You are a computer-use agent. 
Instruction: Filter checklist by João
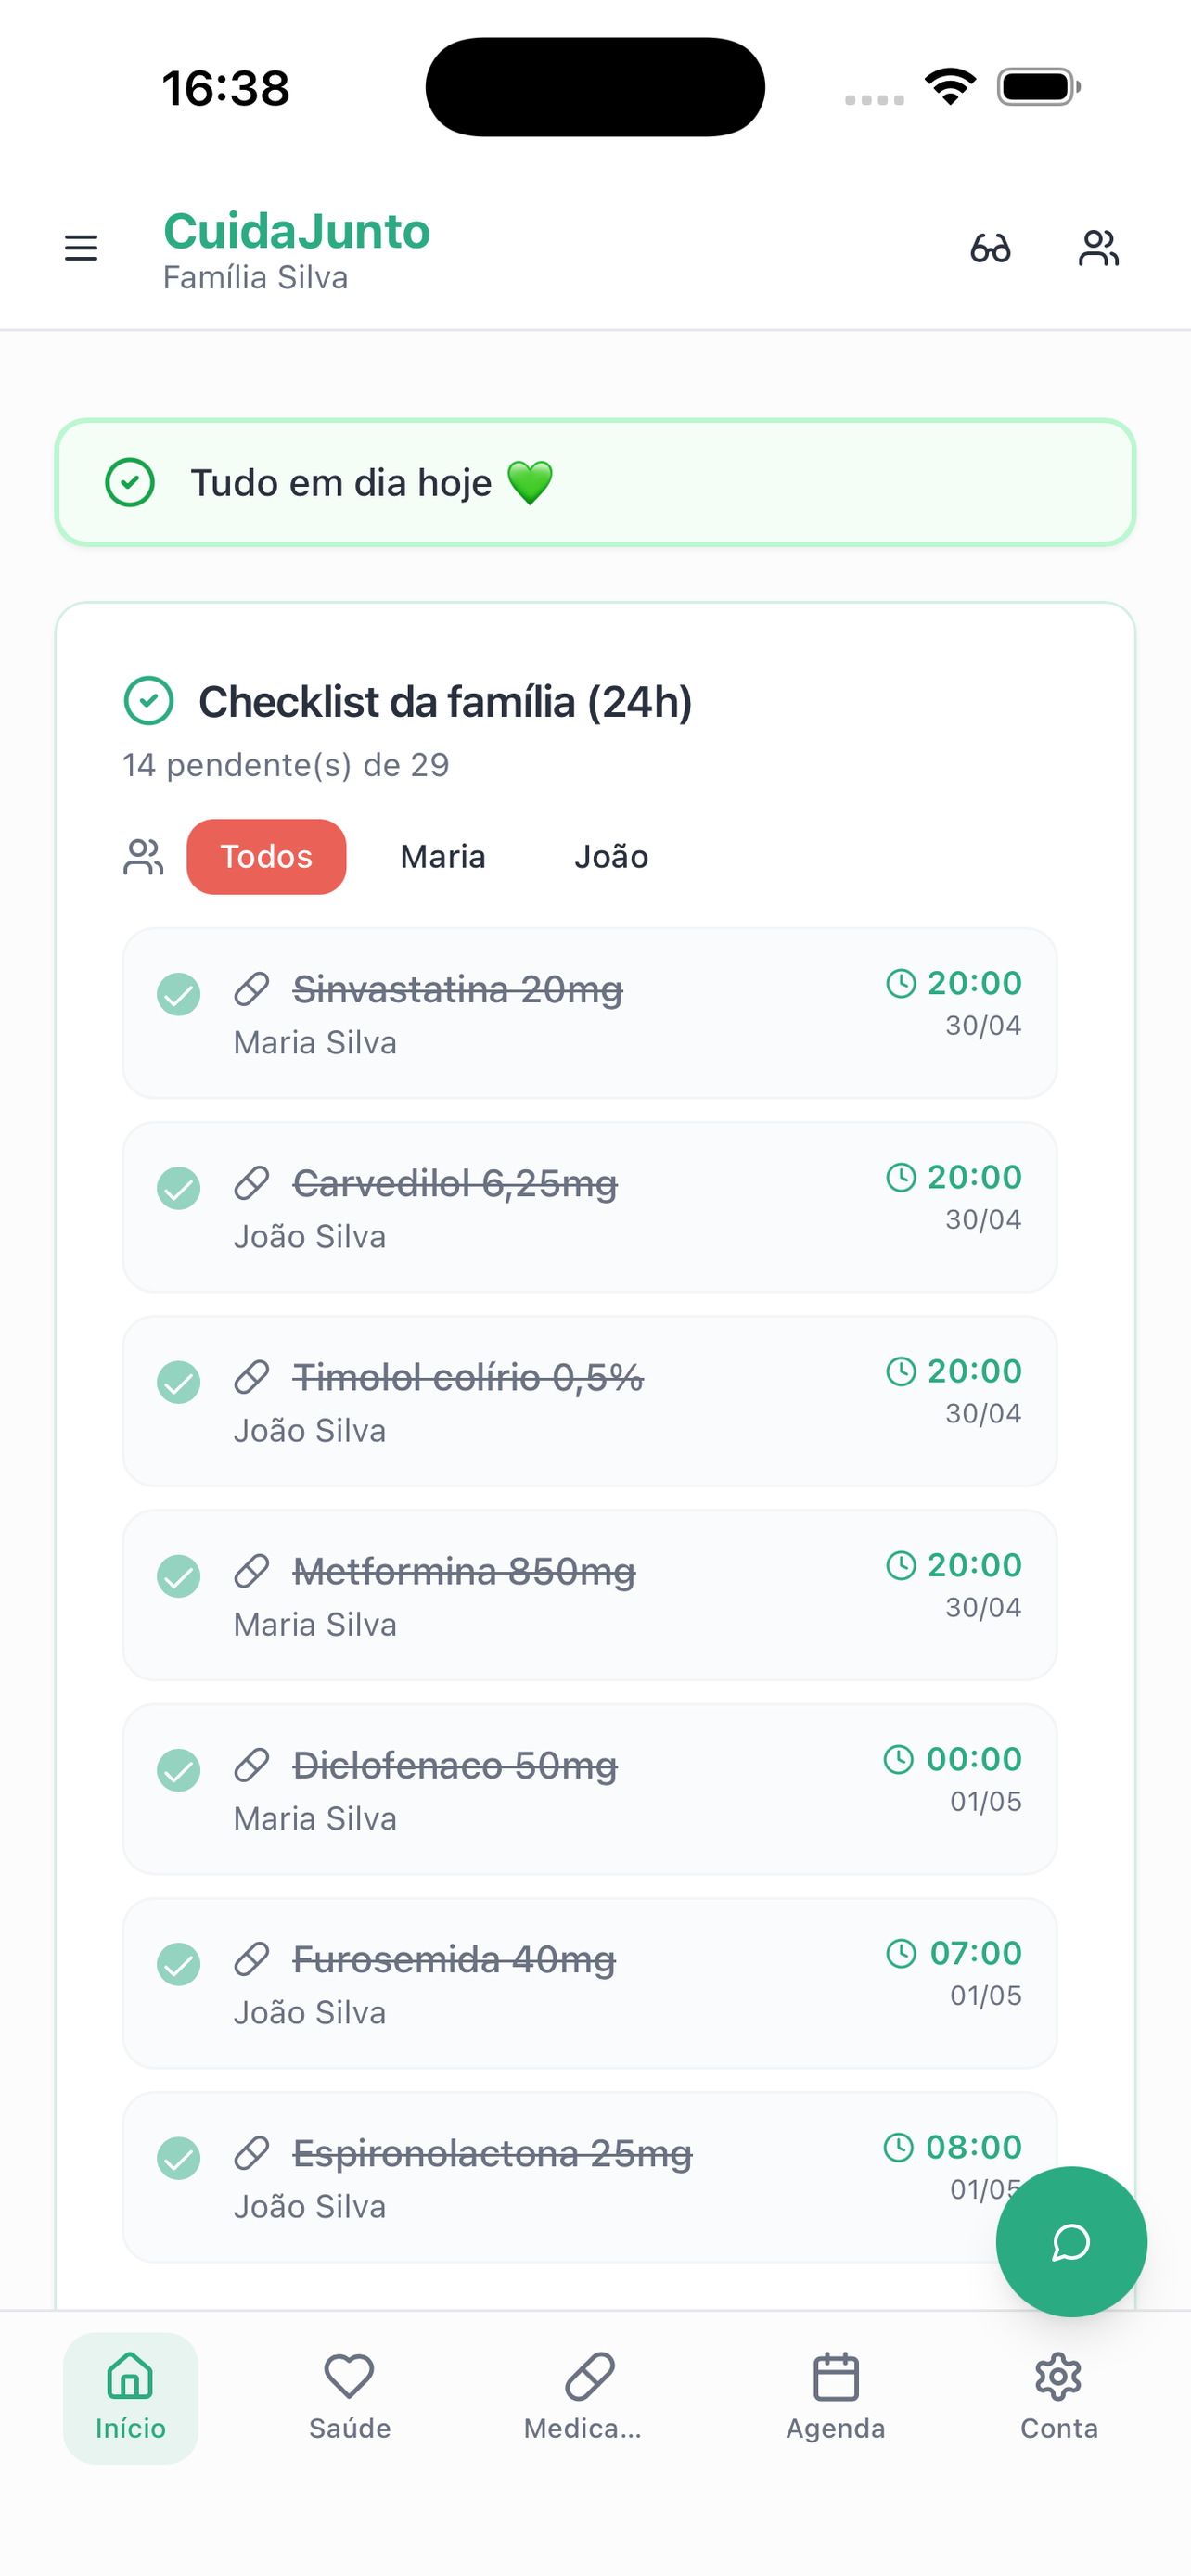coord(611,857)
